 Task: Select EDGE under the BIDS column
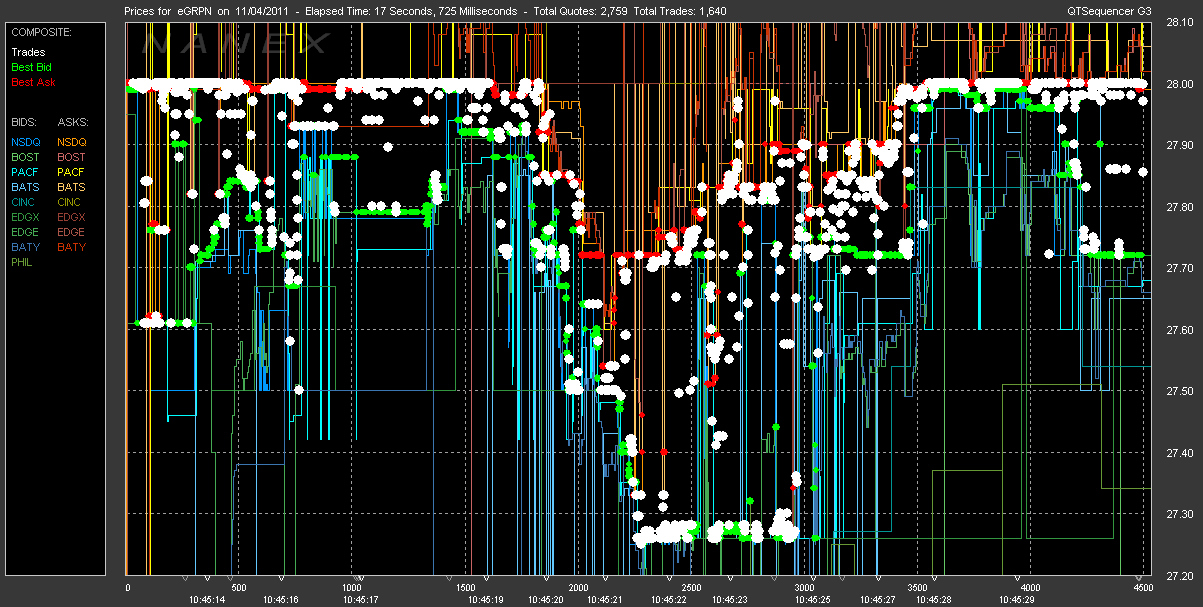click(25, 232)
